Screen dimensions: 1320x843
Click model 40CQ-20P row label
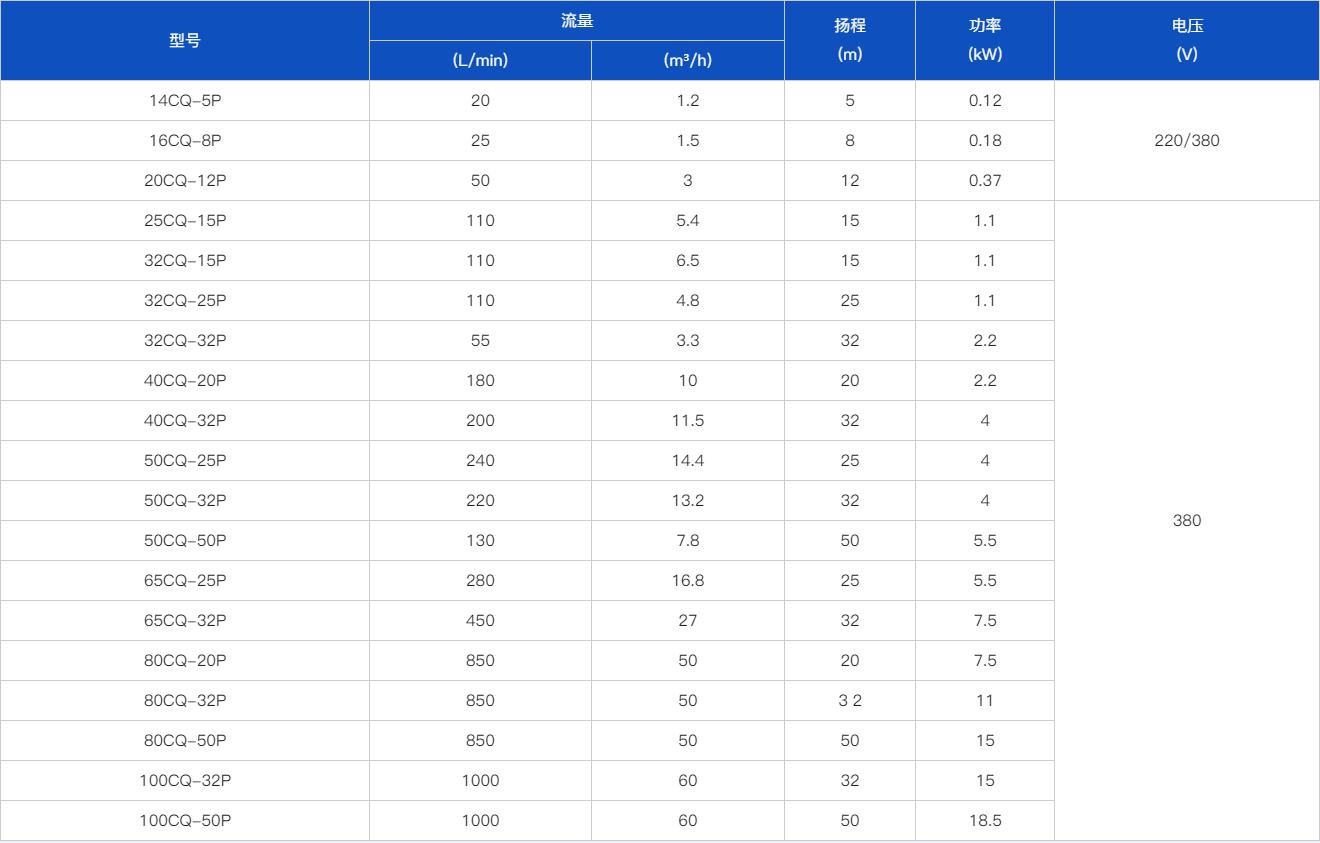tap(185, 380)
